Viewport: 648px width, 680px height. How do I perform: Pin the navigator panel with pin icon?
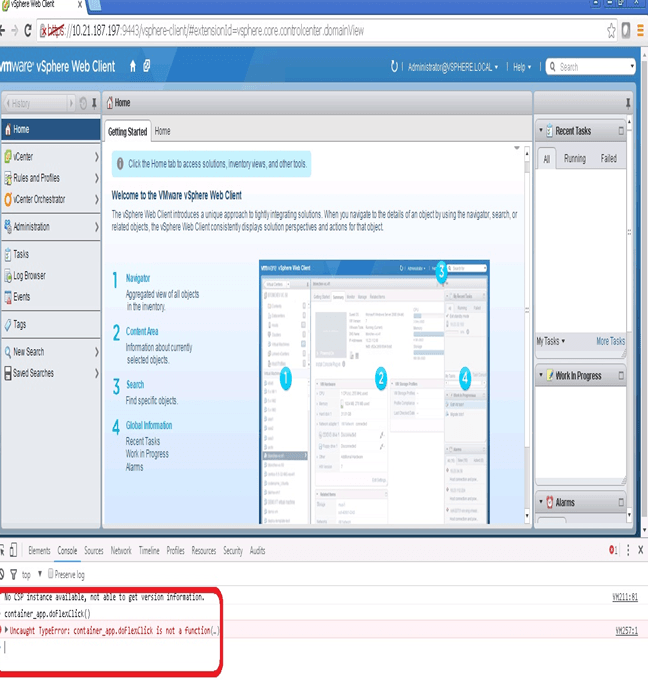click(94, 104)
